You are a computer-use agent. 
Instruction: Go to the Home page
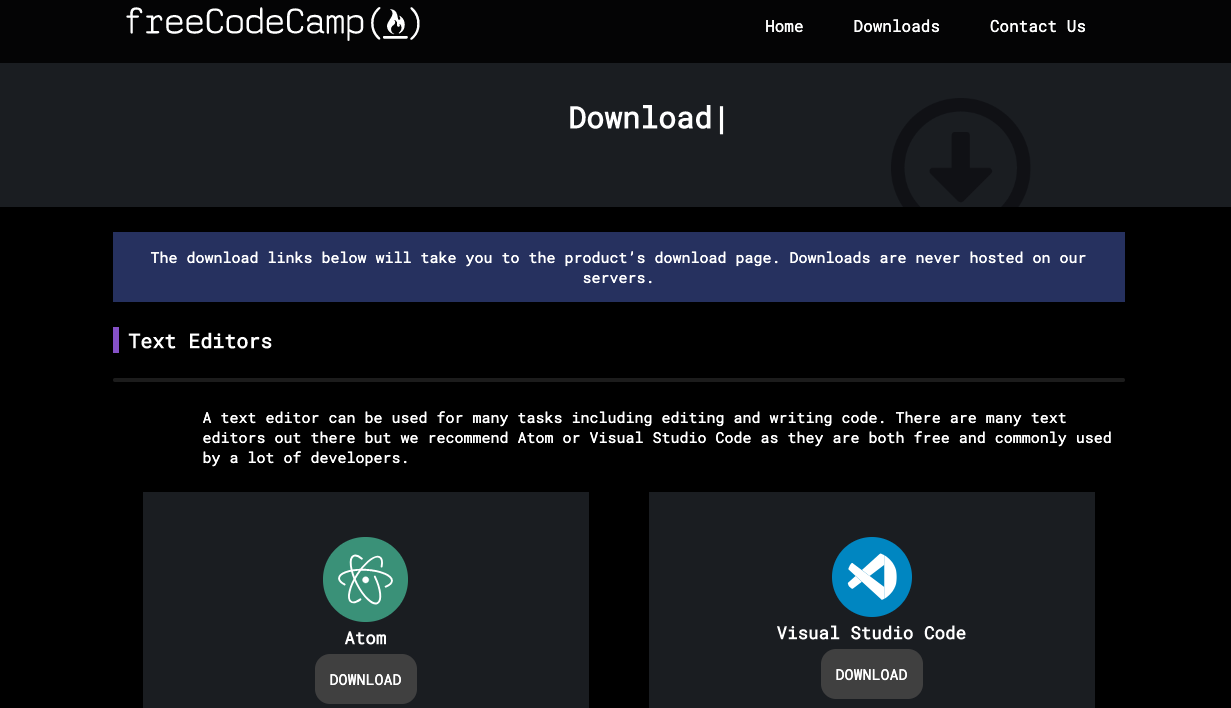784,27
